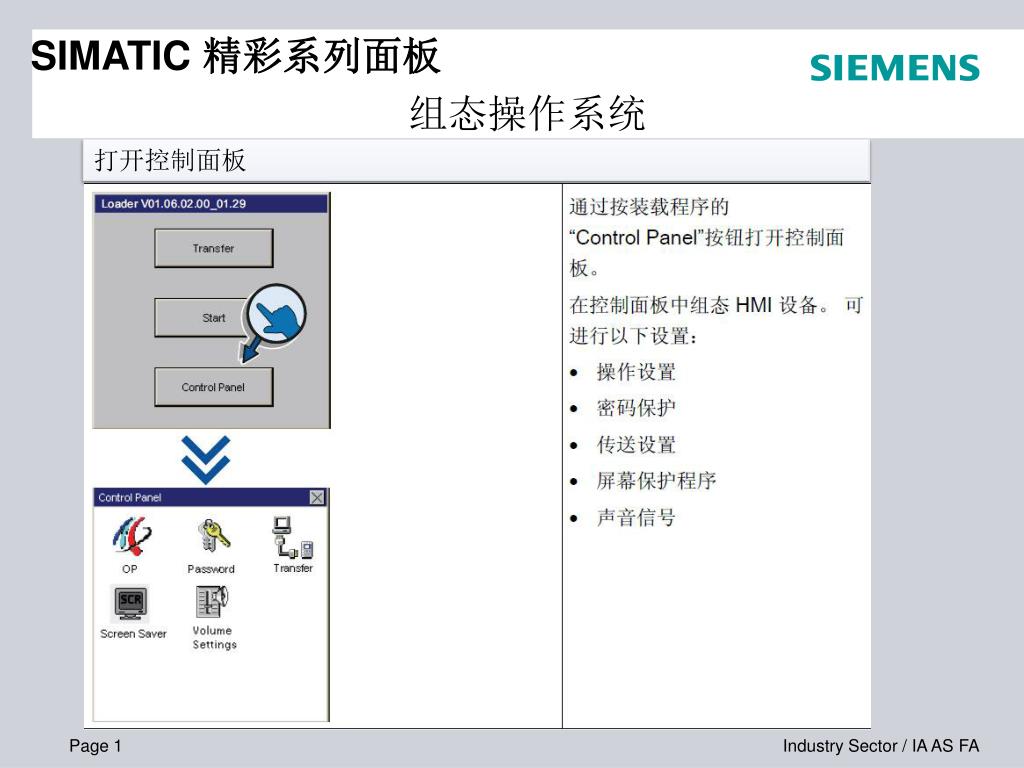The image size is (1024, 768).
Task: Click the bullet text 声音信号
Action: click(635, 518)
